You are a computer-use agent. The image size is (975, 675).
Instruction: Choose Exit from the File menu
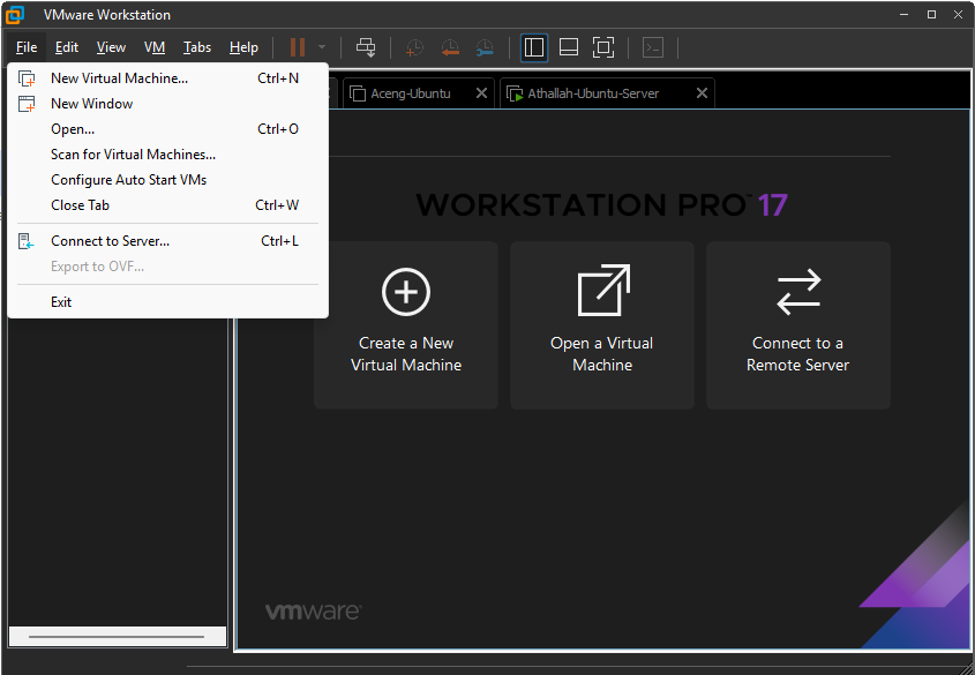168,302
